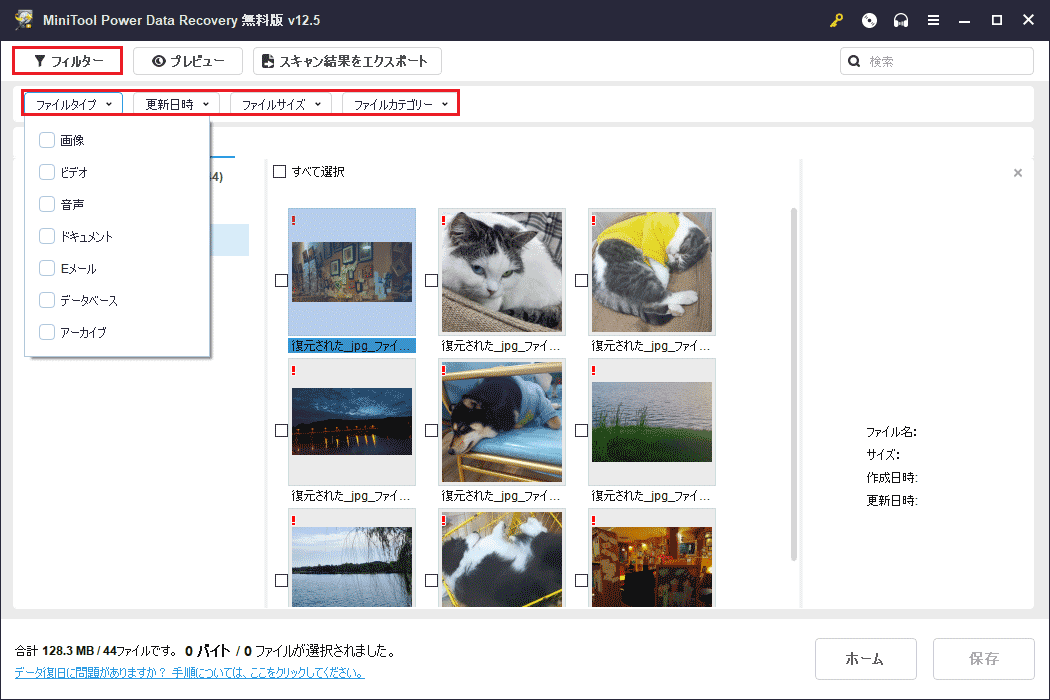Click the プレビュー preview button
This screenshot has width=1050, height=700.
pos(188,61)
